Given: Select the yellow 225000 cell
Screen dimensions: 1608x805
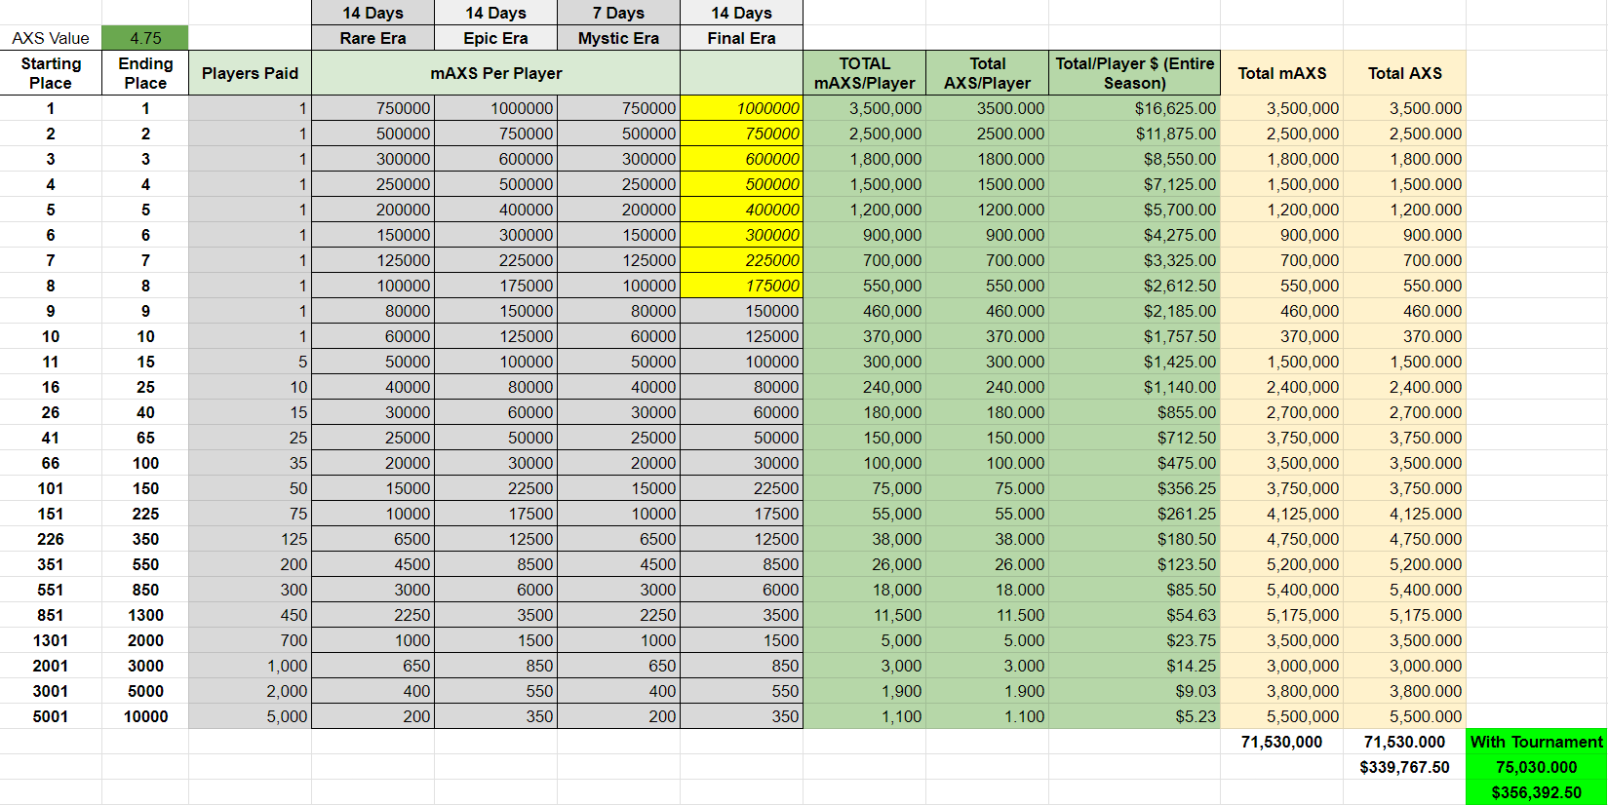Looking at the screenshot, I should pyautogui.click(x=742, y=260).
